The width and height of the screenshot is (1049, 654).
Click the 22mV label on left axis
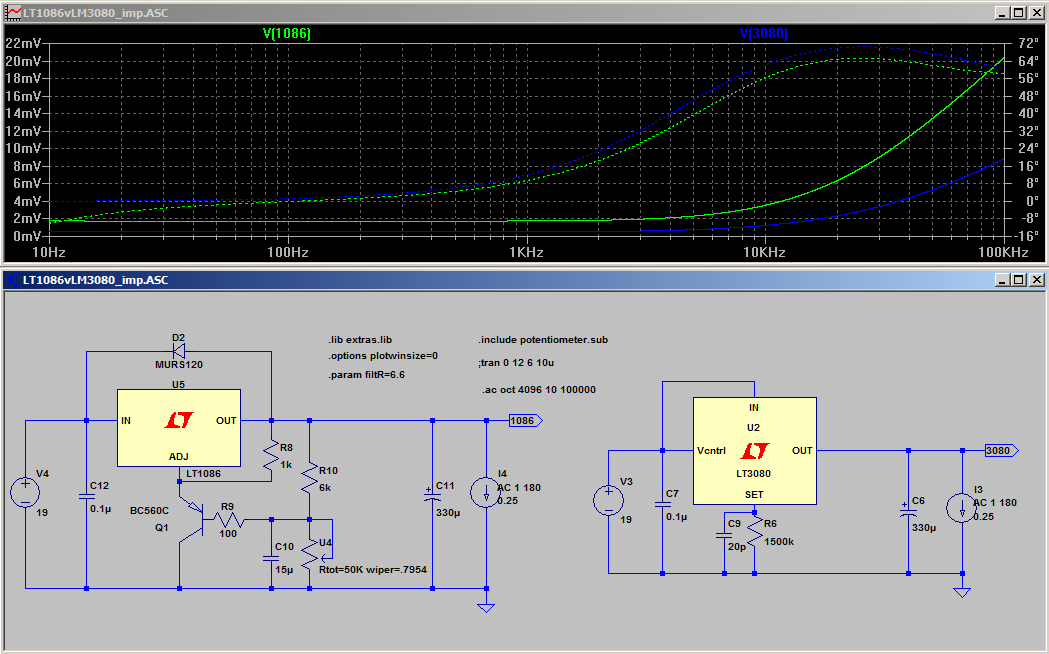coord(23,43)
